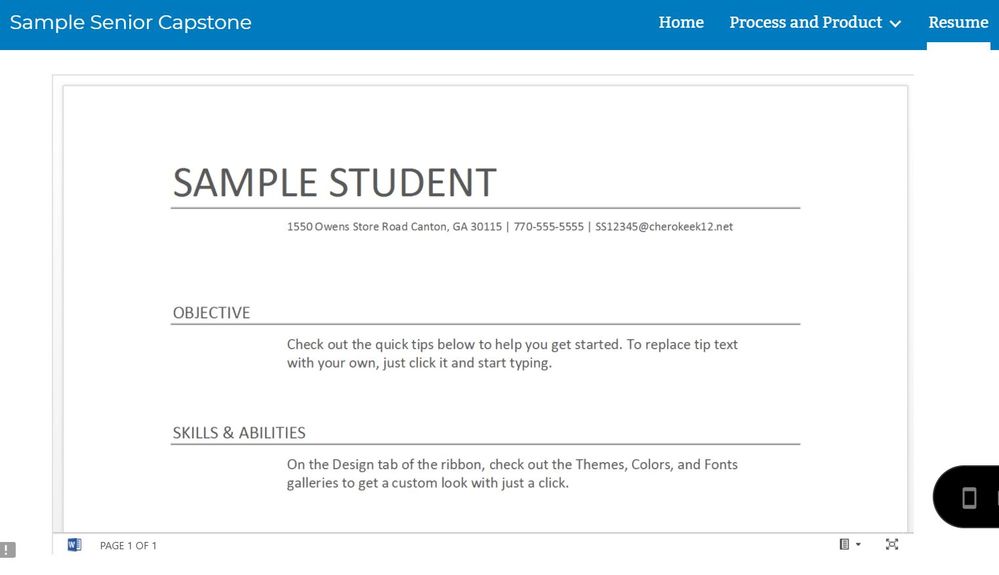The height and width of the screenshot is (575, 999).
Task: Click the quick tips paragraph under Objective
Action: click(x=512, y=353)
